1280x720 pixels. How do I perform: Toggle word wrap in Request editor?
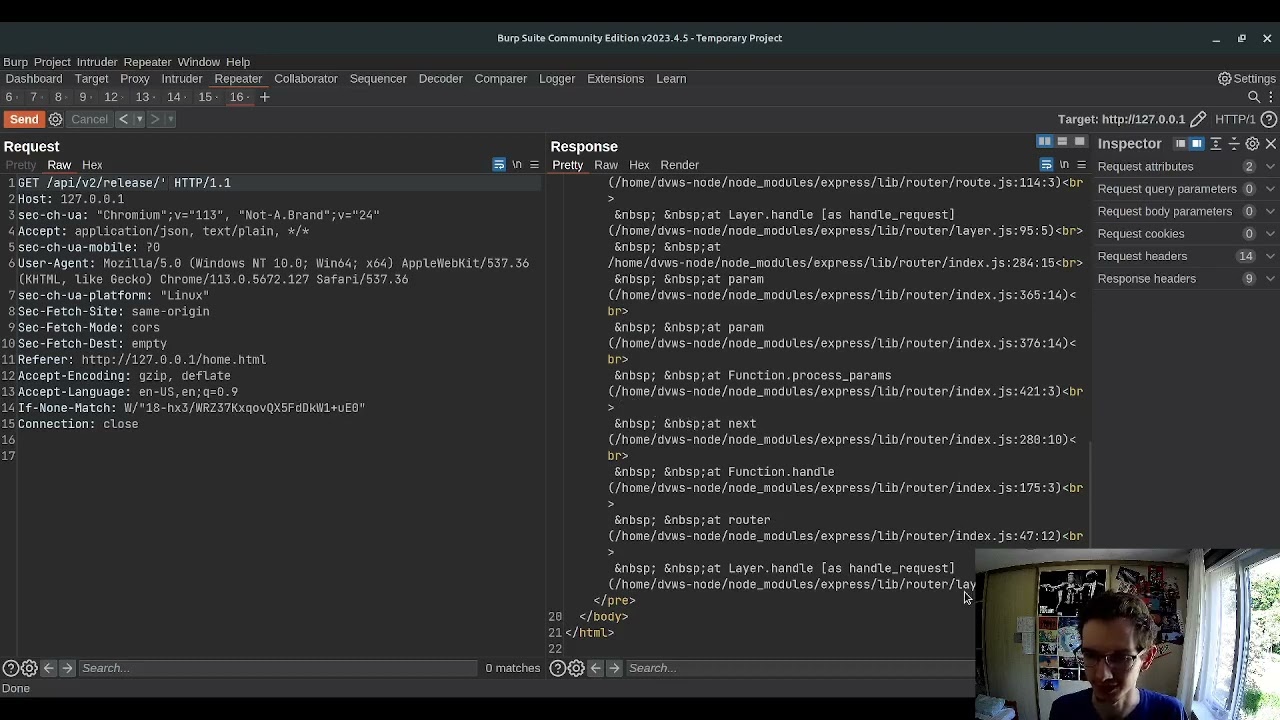[x=499, y=165]
